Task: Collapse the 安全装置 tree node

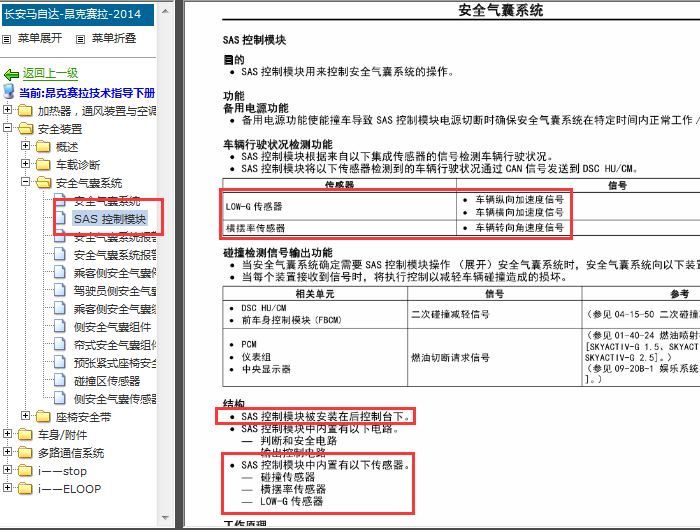Action: point(7,128)
